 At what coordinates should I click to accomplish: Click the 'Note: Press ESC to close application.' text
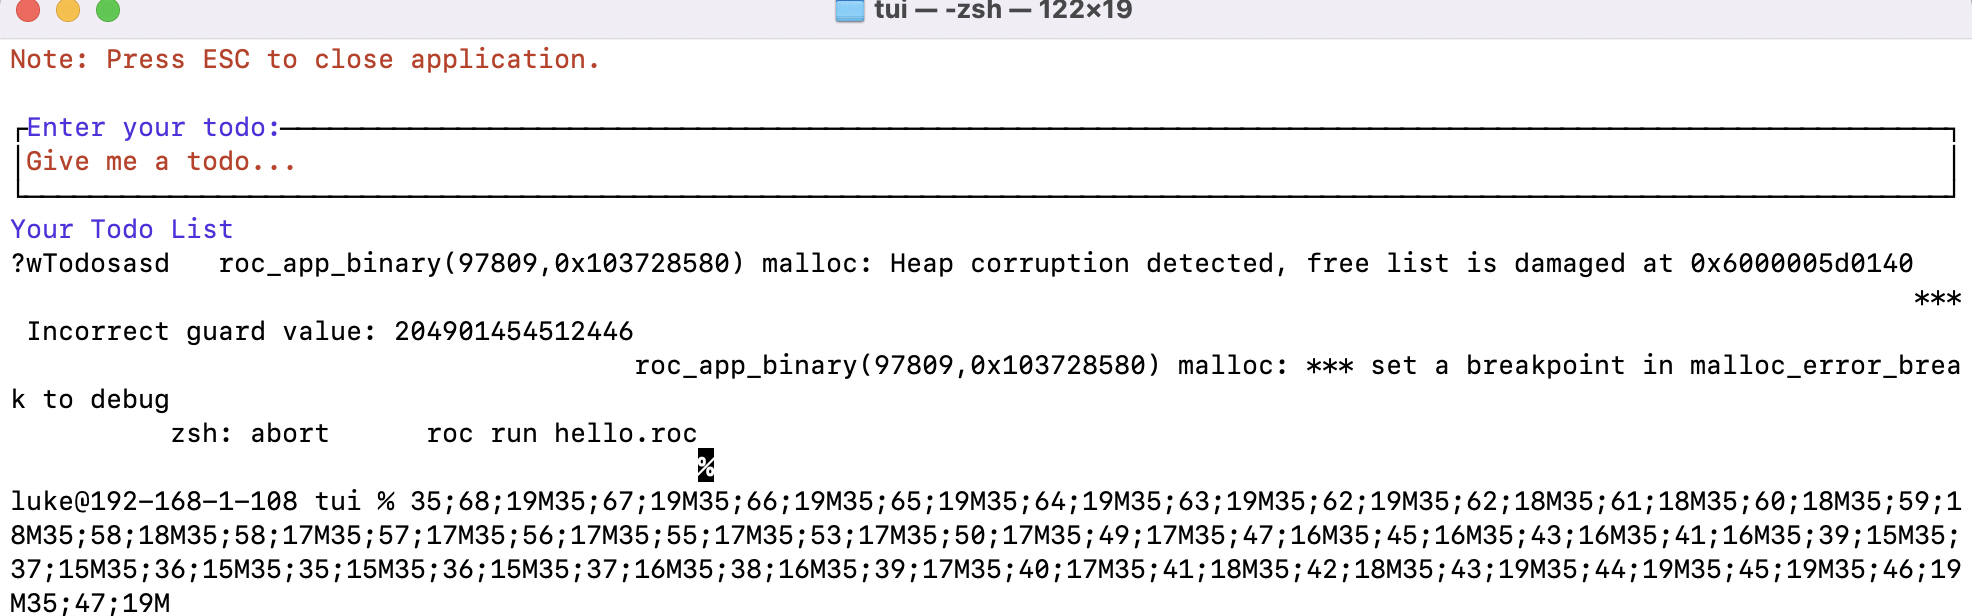pyautogui.click(x=305, y=59)
